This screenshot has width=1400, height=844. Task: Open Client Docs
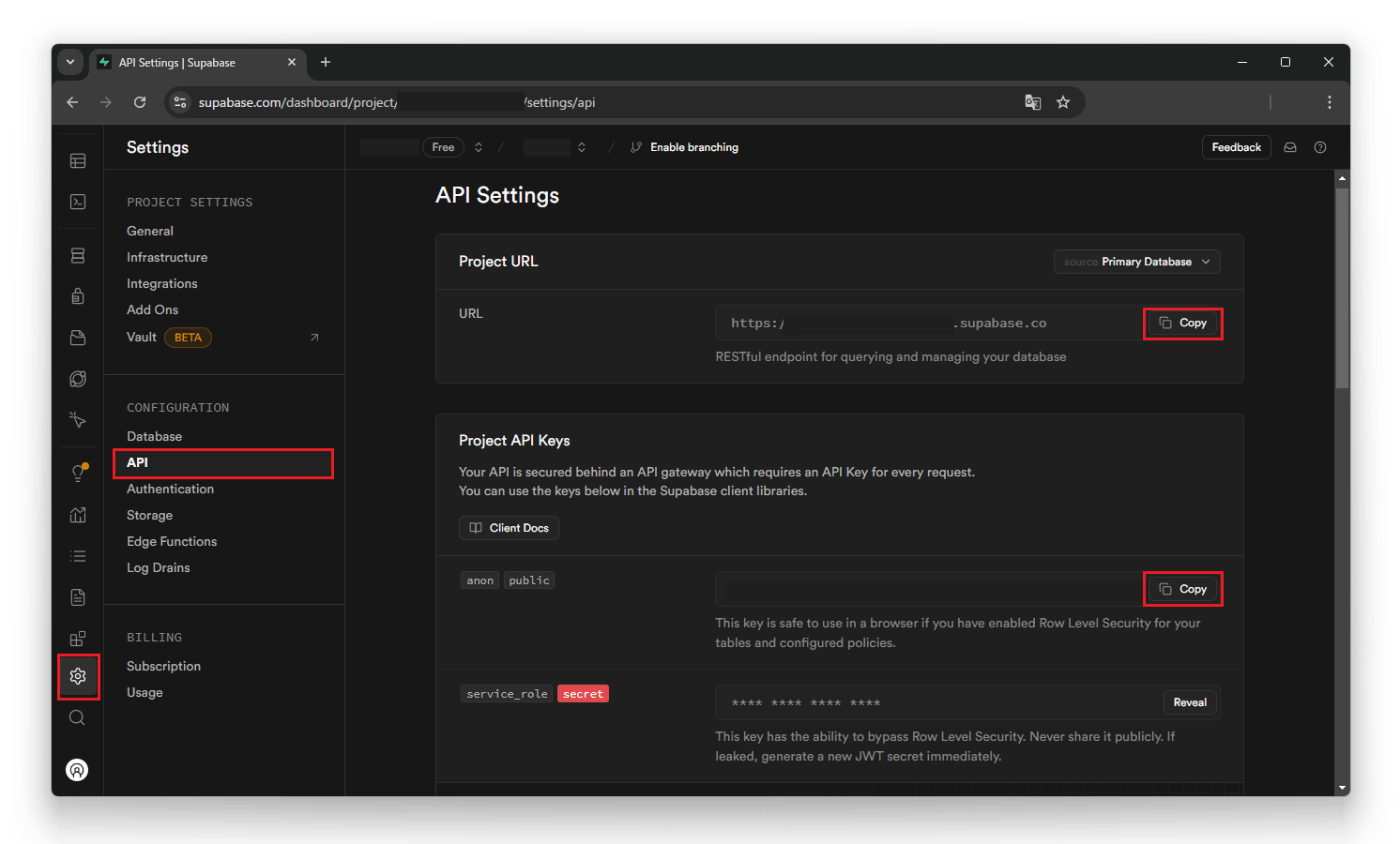click(509, 528)
